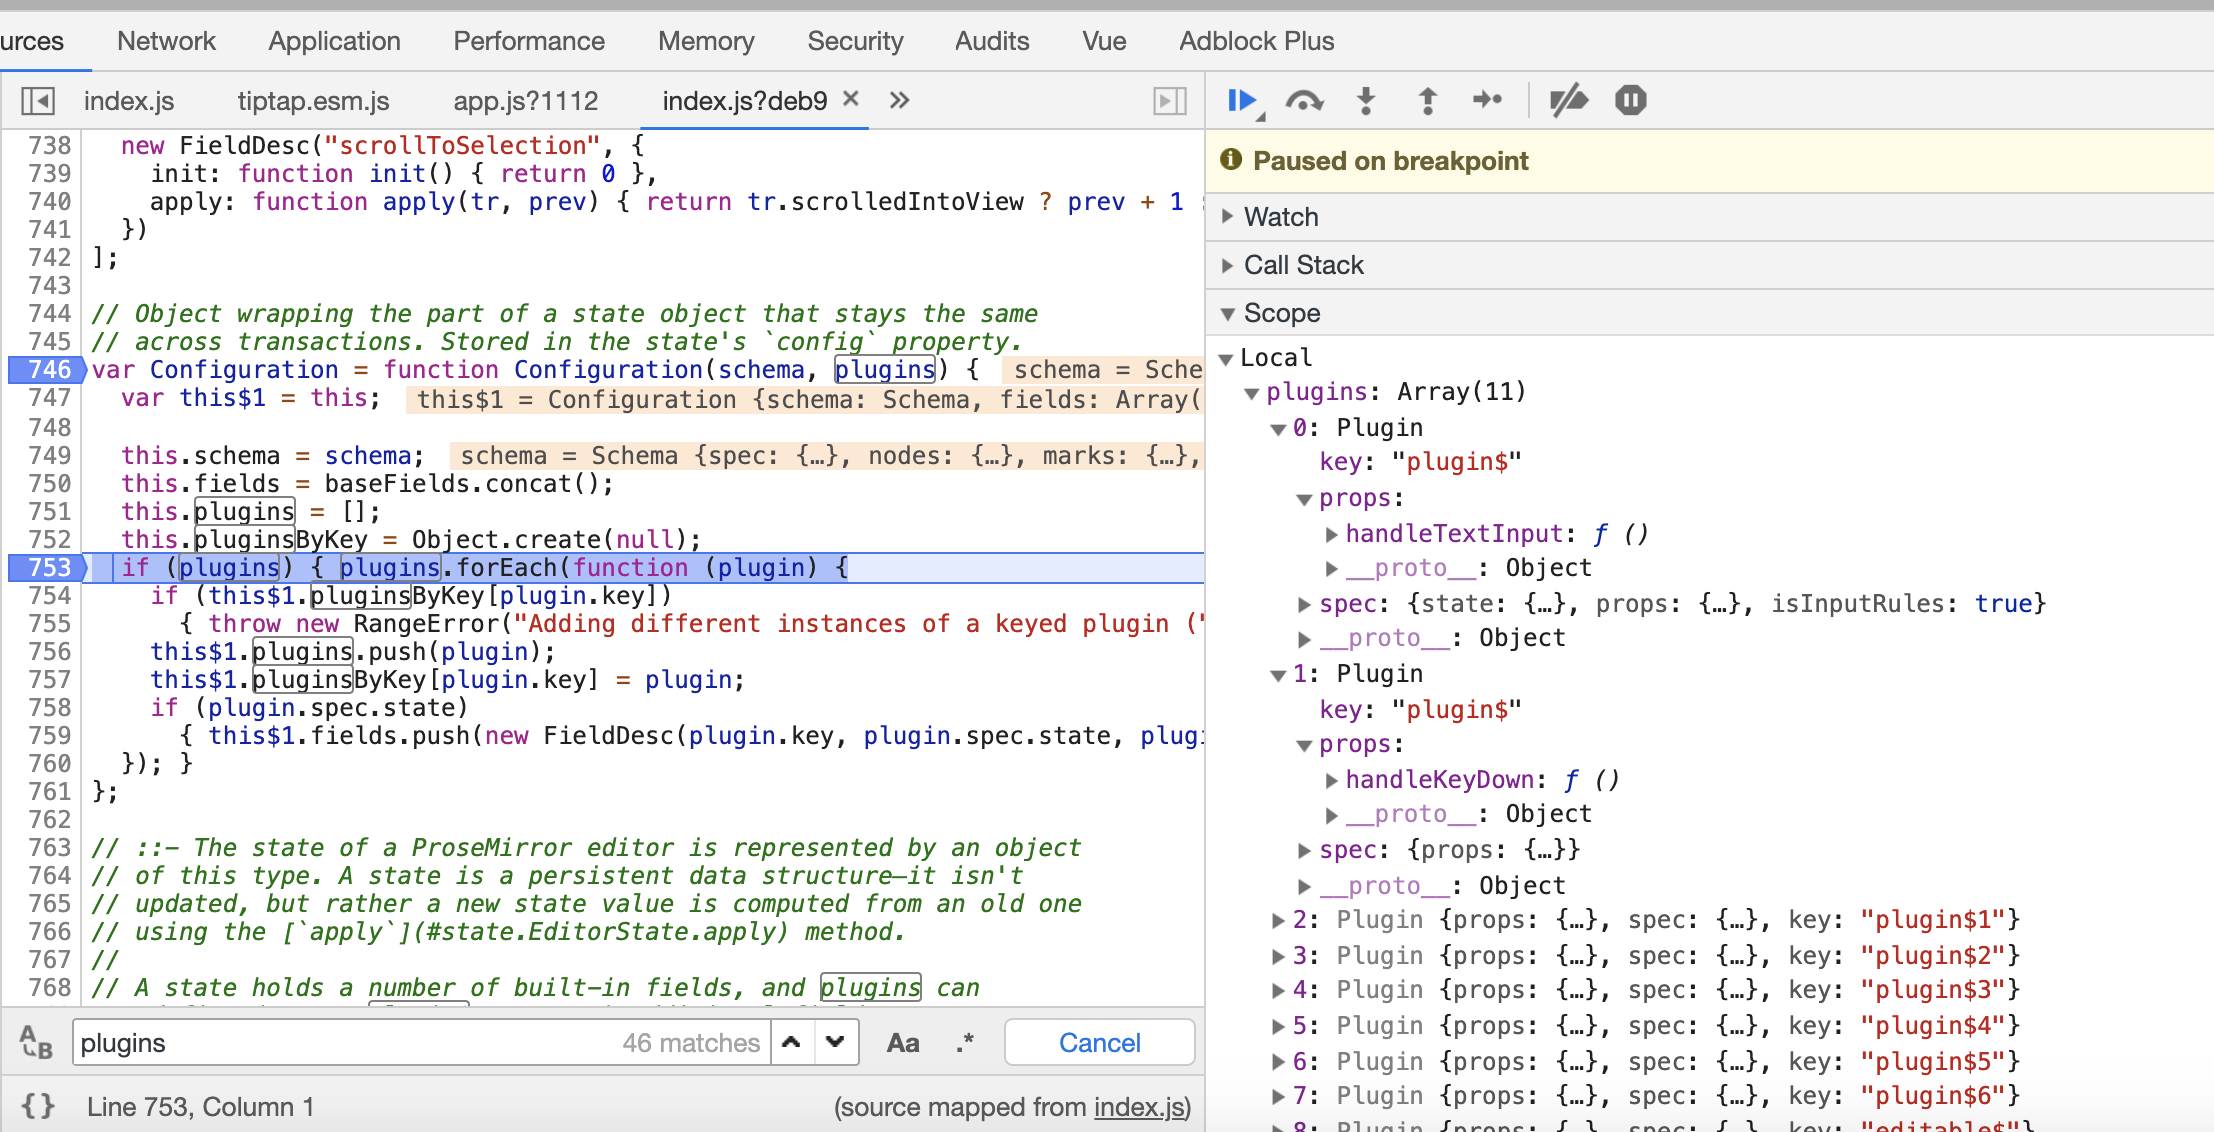The width and height of the screenshot is (2214, 1132).
Task: Toggle match case option
Action: tap(902, 1043)
